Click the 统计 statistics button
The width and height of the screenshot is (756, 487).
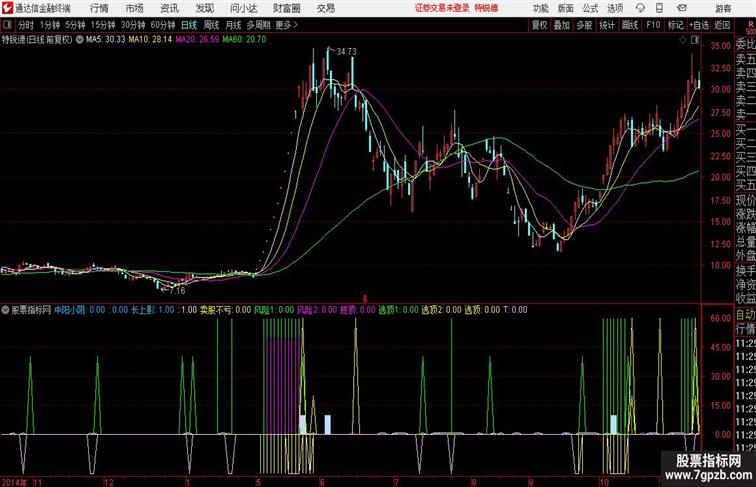tap(607, 25)
